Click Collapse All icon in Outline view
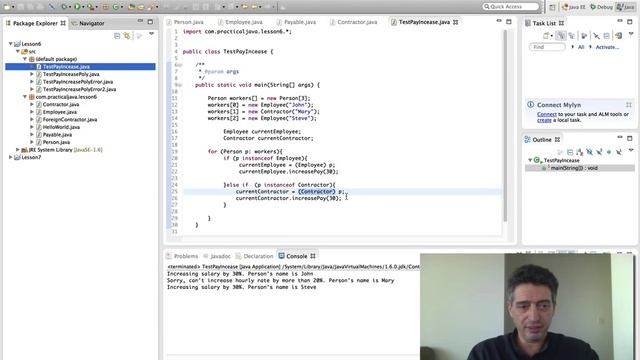Screen dimensions: 640x360 click(x=570, y=152)
